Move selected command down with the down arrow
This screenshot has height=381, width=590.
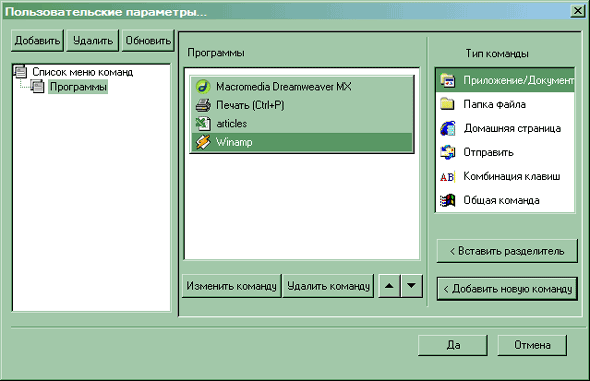coord(412,286)
